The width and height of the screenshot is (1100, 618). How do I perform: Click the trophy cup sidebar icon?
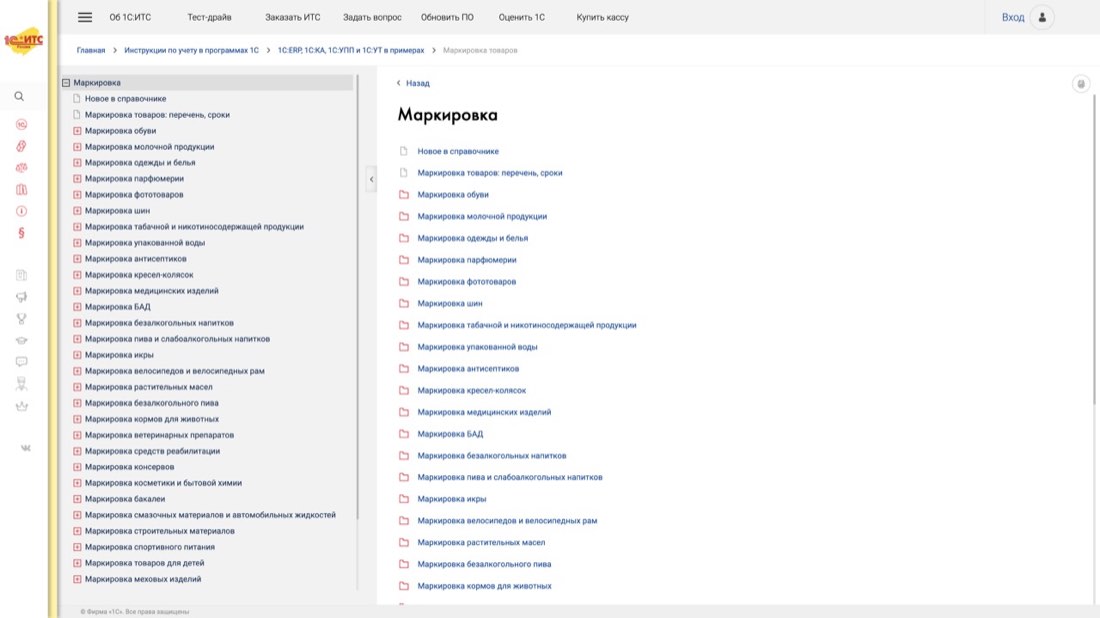(x=22, y=318)
